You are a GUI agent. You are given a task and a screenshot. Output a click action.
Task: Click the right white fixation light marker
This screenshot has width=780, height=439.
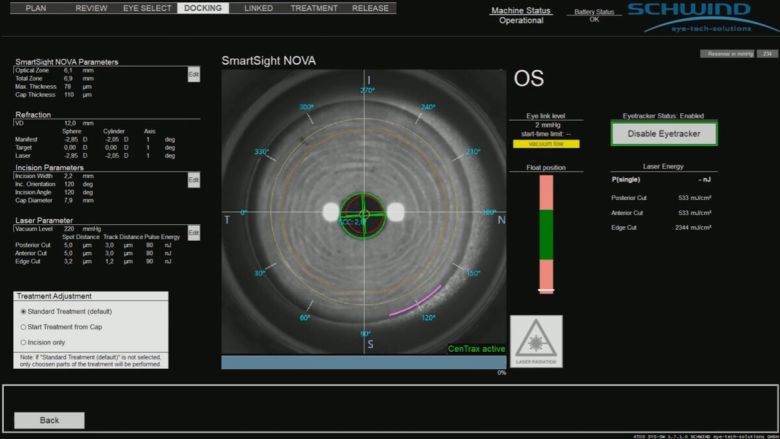pyautogui.click(x=396, y=212)
